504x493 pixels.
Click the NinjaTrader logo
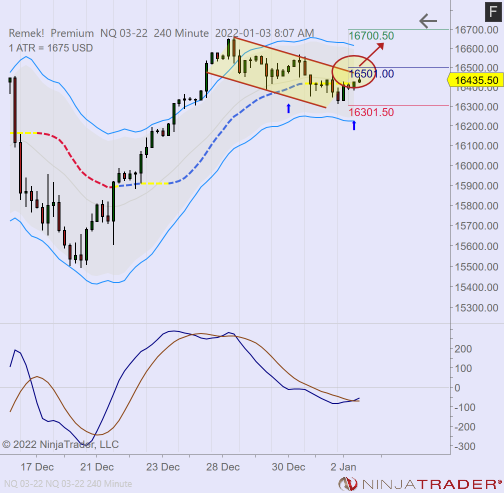point(421,484)
